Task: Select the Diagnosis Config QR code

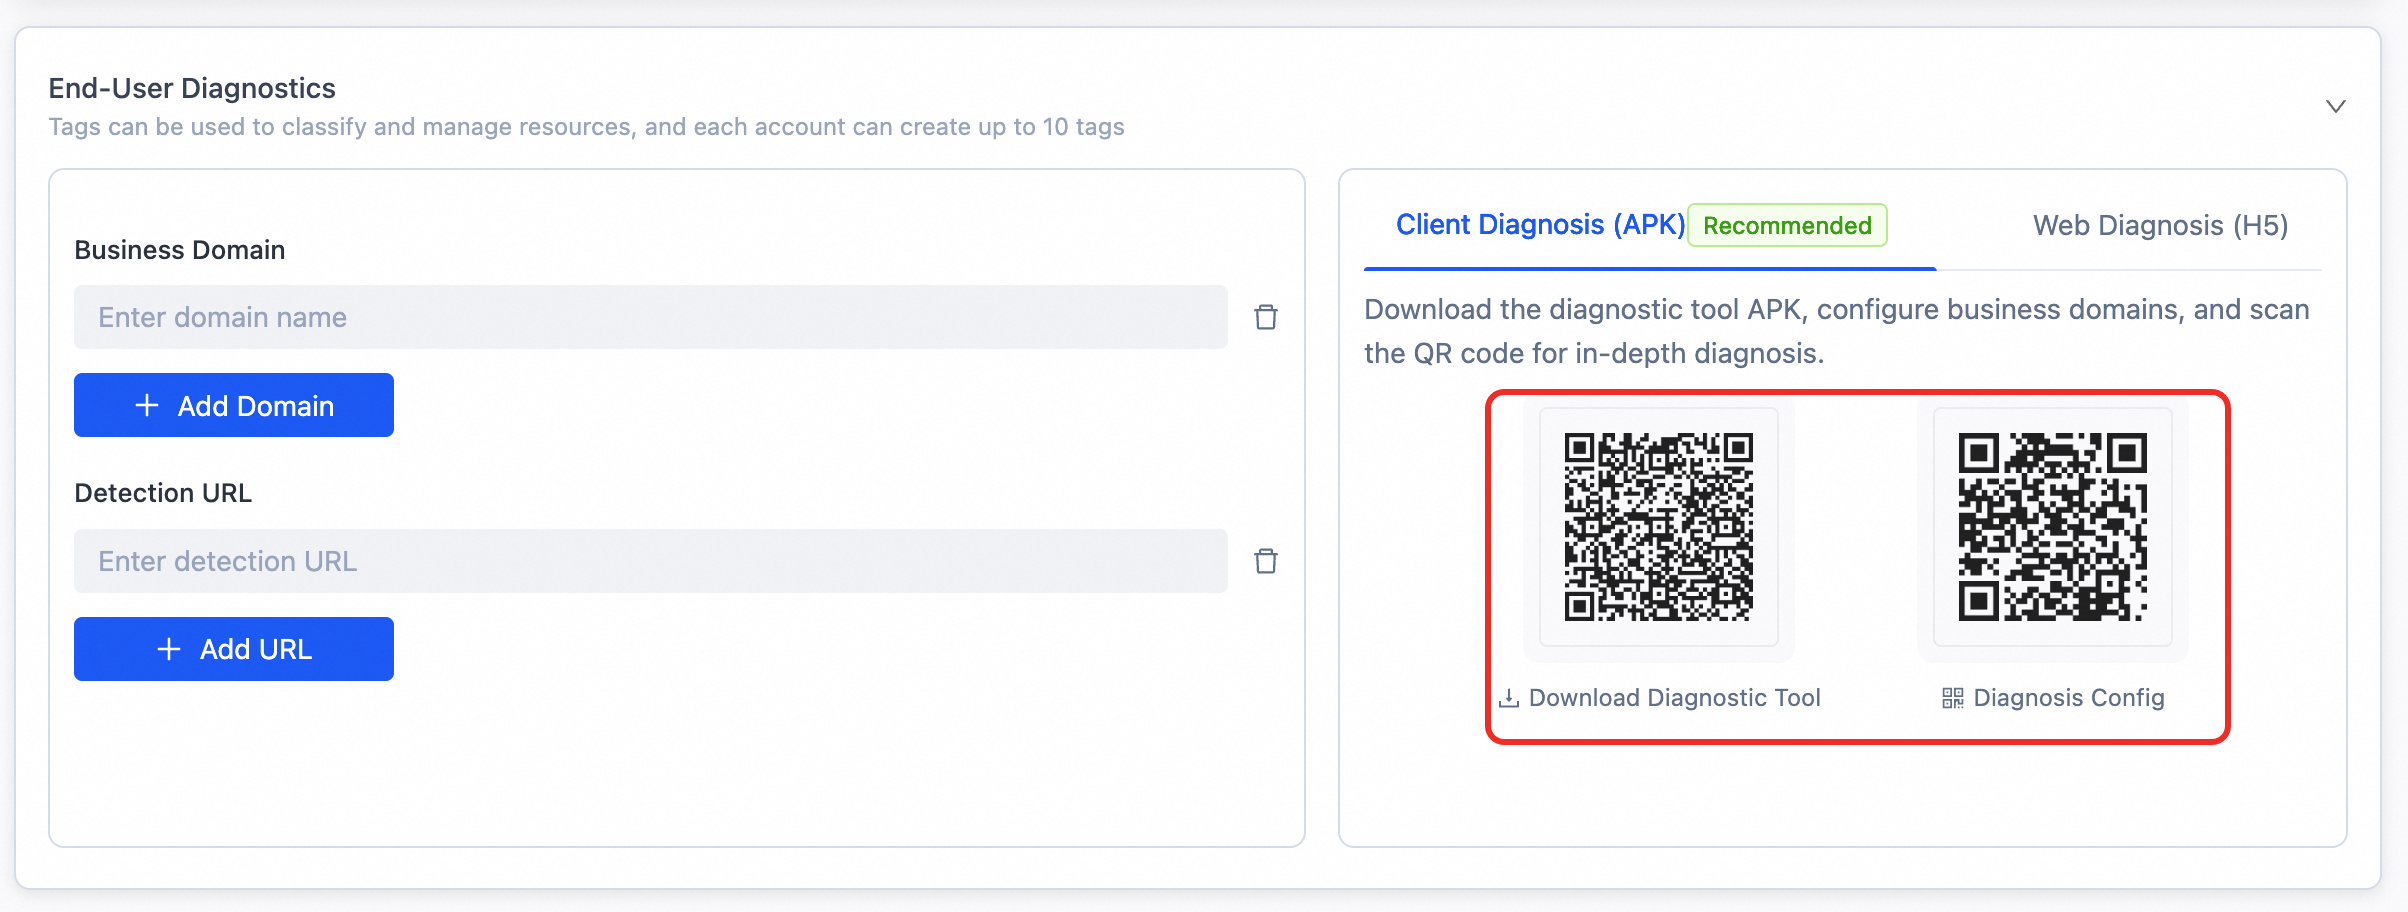Action: 2053,527
